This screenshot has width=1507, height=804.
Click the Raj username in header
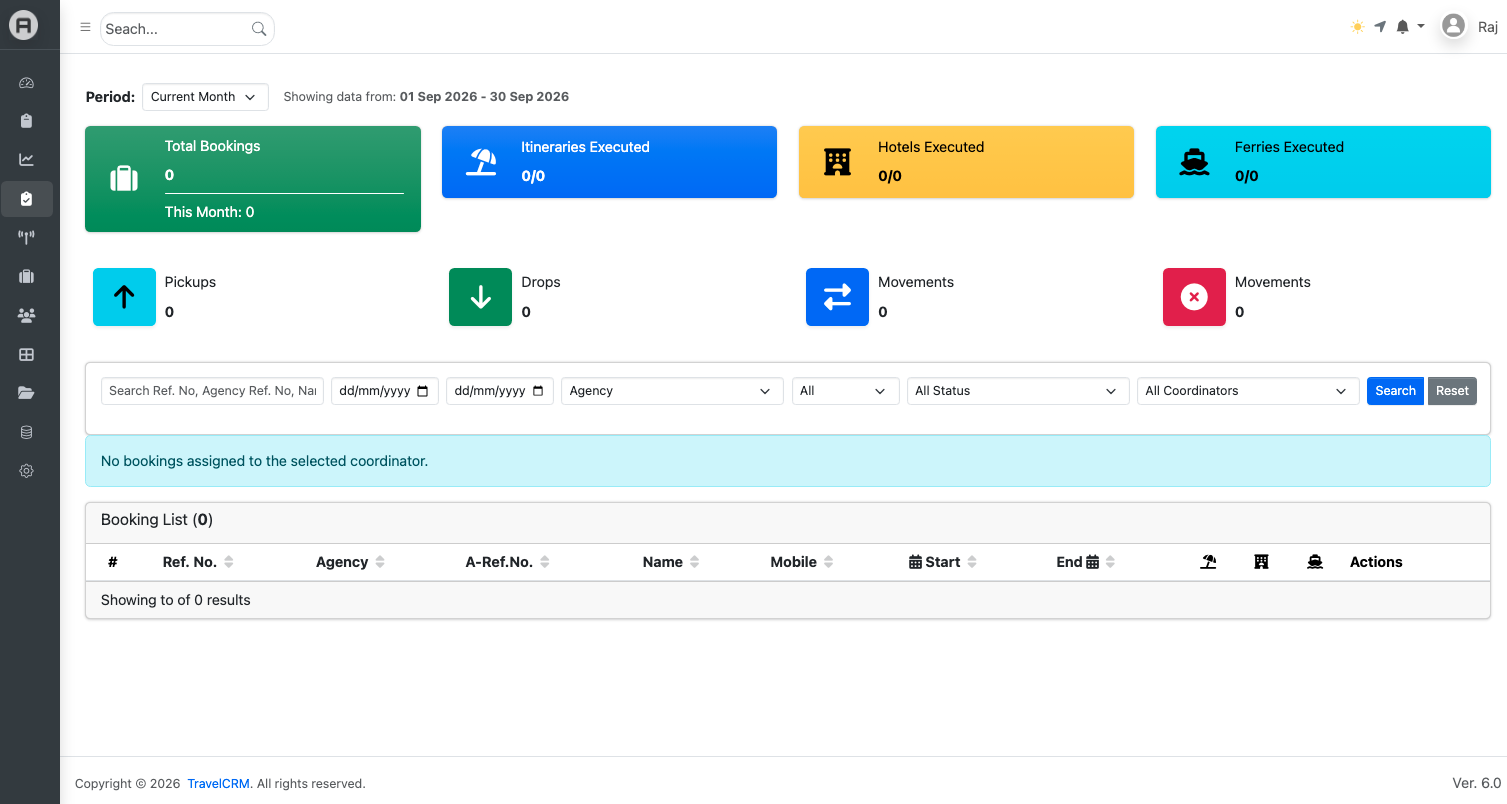1488,27
